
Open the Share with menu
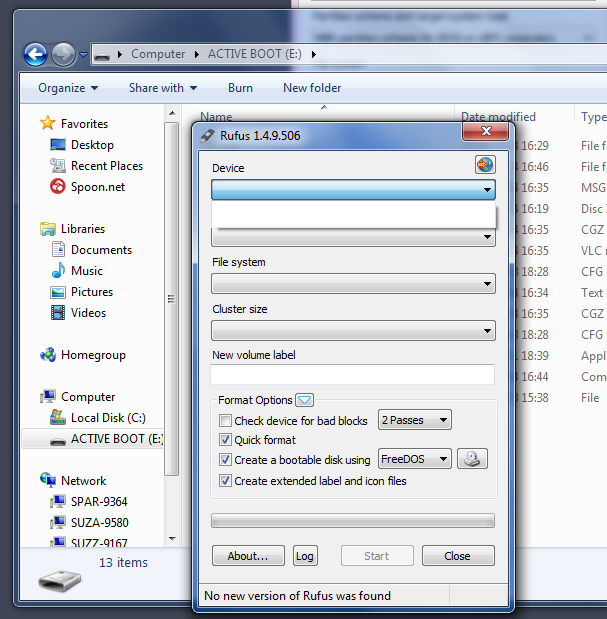coord(163,88)
